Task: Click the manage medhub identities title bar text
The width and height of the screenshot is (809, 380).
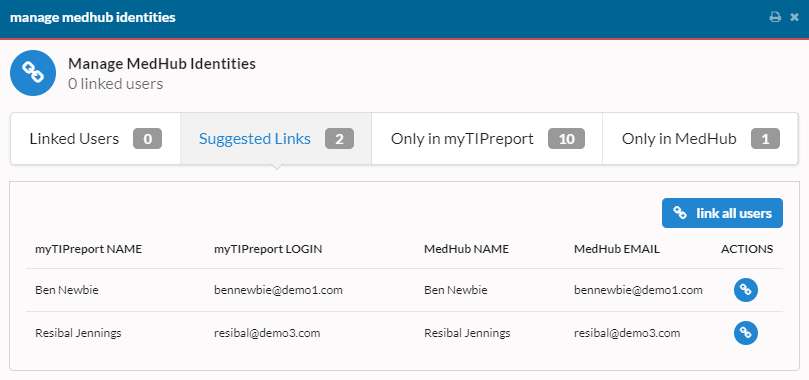Action: 93,18
